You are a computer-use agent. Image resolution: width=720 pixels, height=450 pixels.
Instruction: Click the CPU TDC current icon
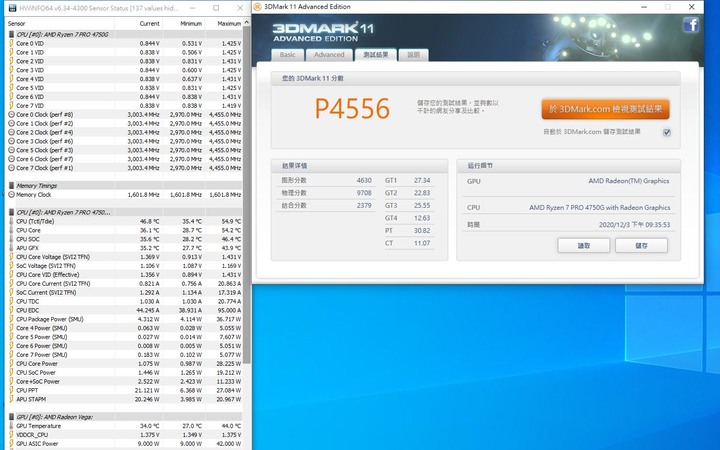tap(11, 301)
